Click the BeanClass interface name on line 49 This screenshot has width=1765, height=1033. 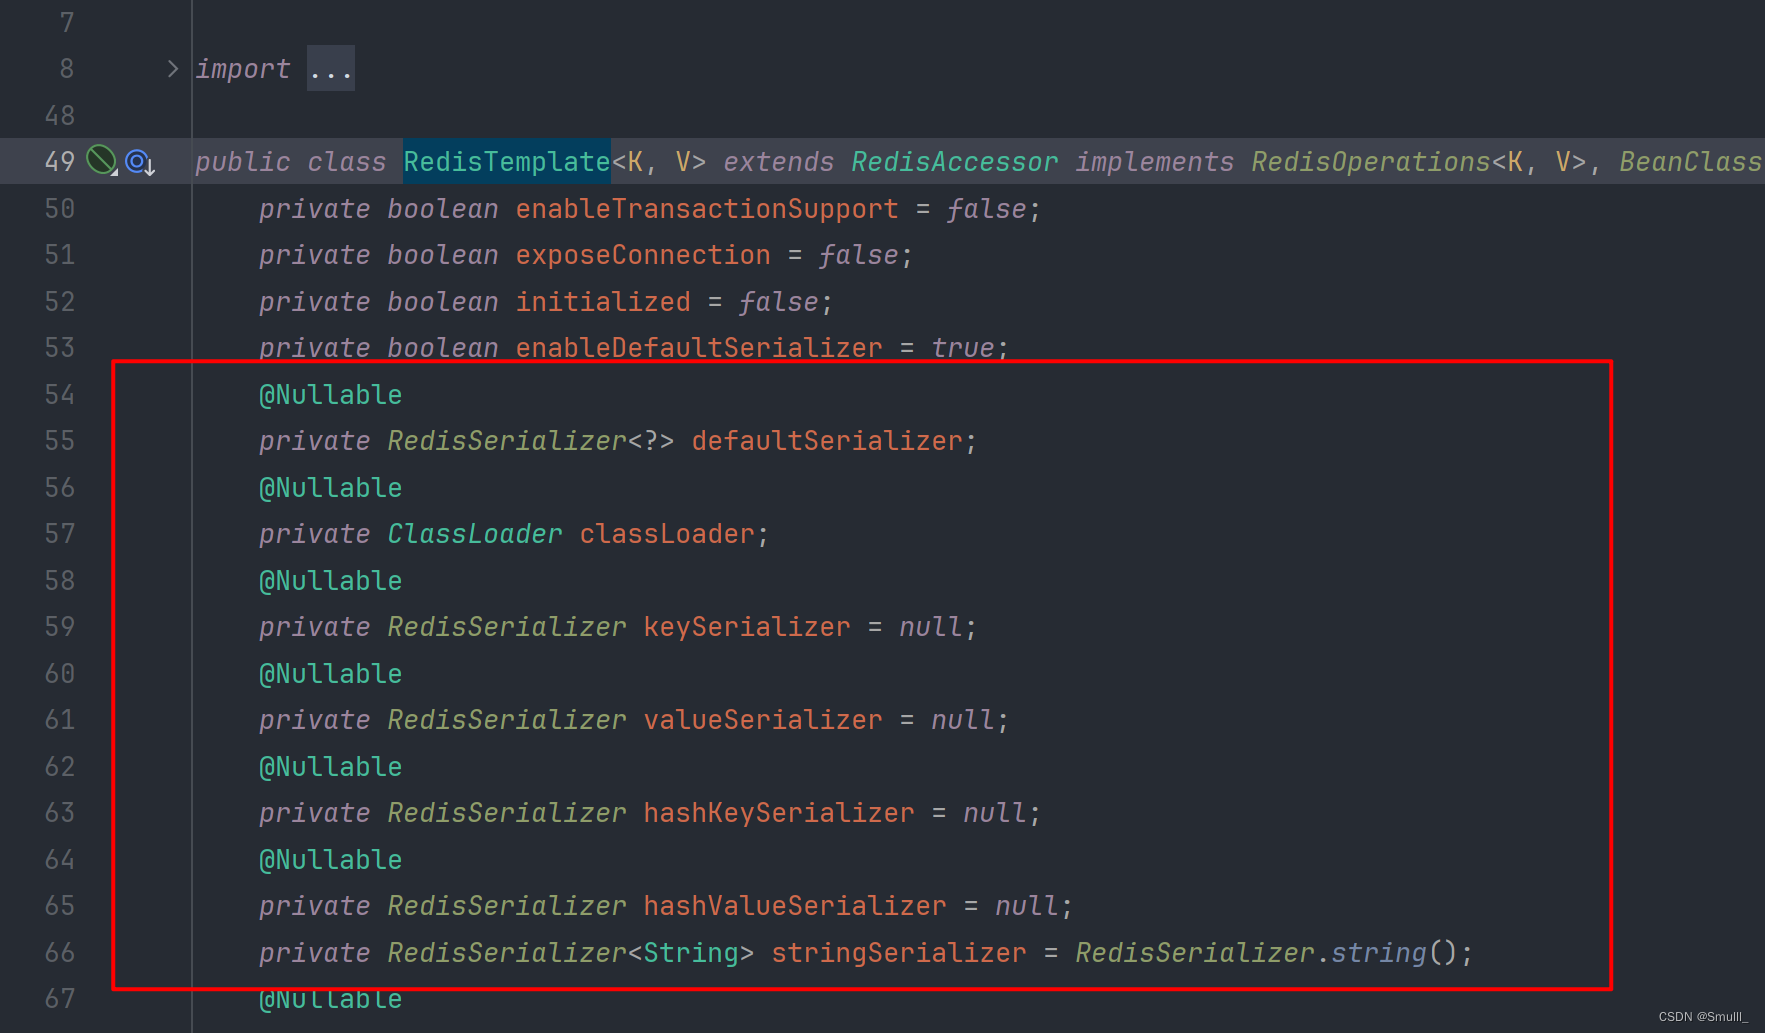click(1691, 161)
